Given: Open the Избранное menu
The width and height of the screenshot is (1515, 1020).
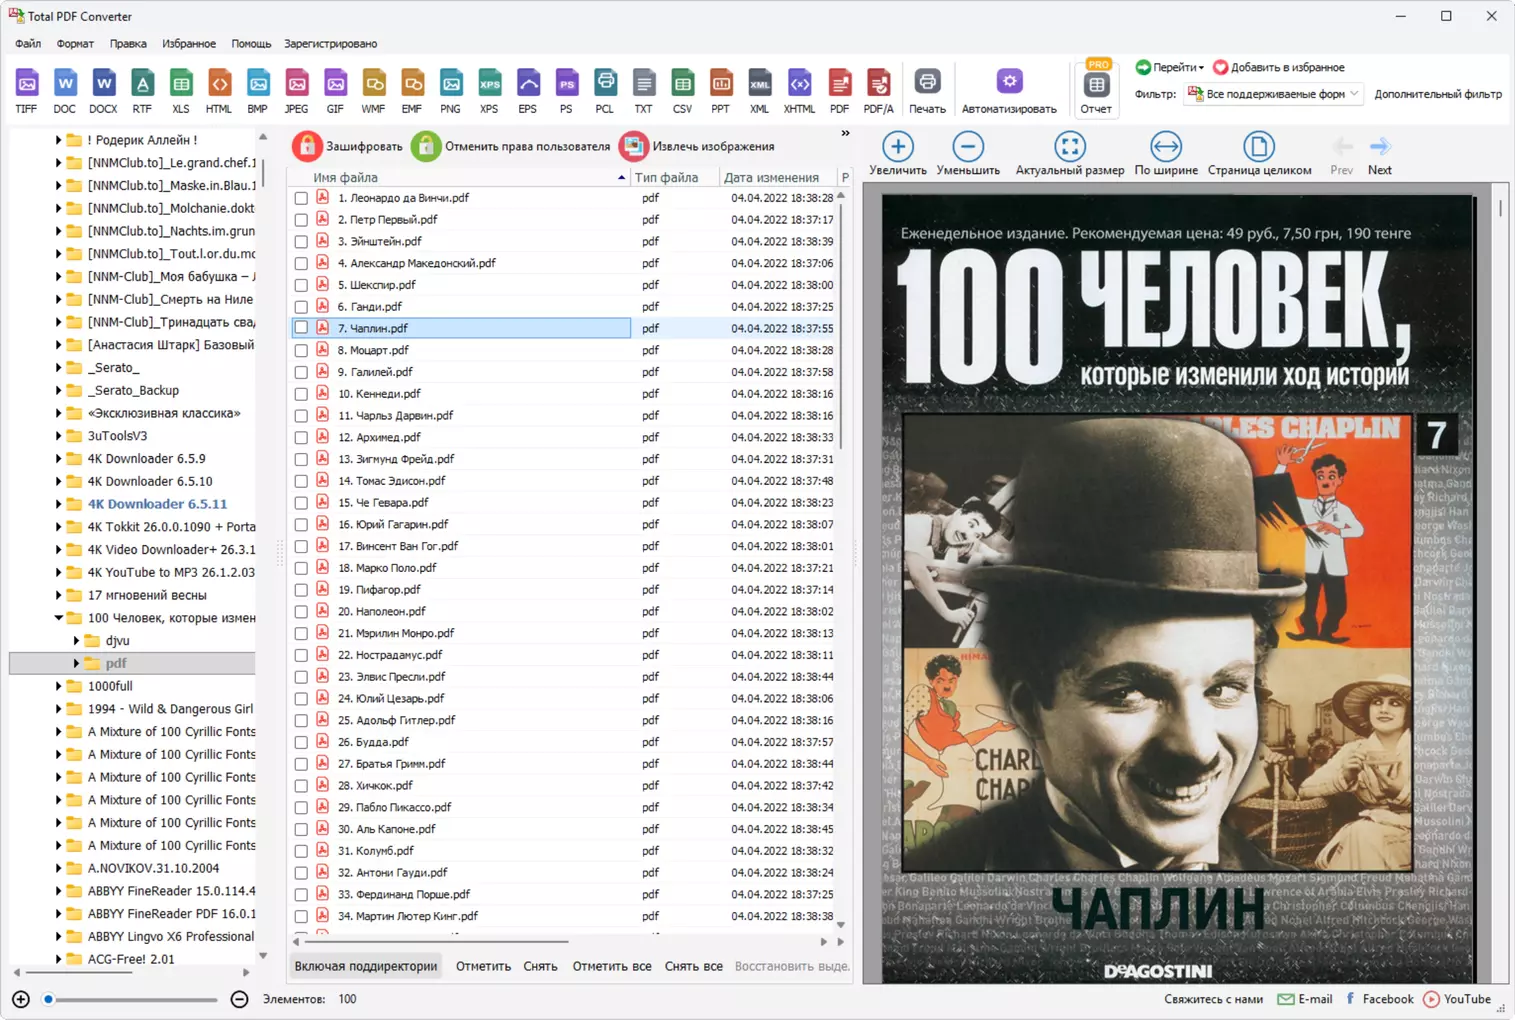Looking at the screenshot, I should click(x=189, y=44).
